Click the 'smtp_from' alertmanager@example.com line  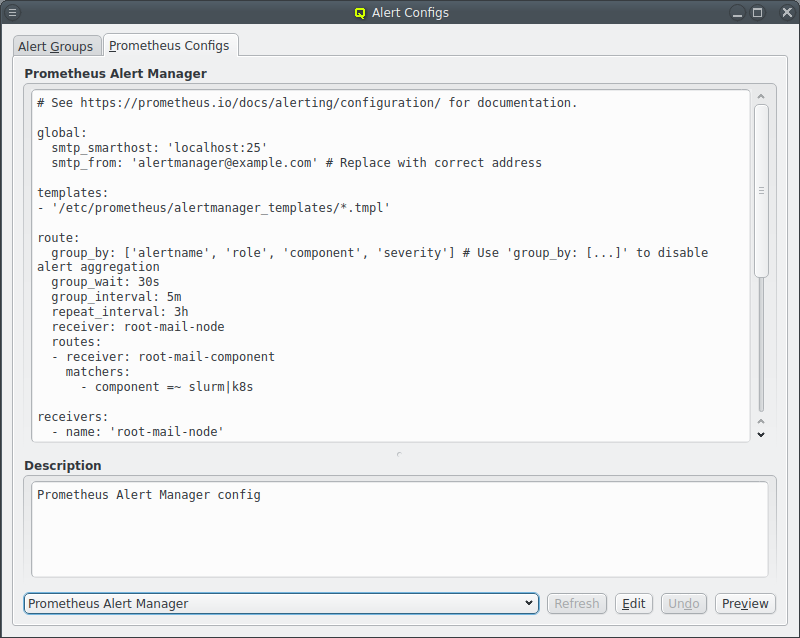pyautogui.click(x=296, y=163)
